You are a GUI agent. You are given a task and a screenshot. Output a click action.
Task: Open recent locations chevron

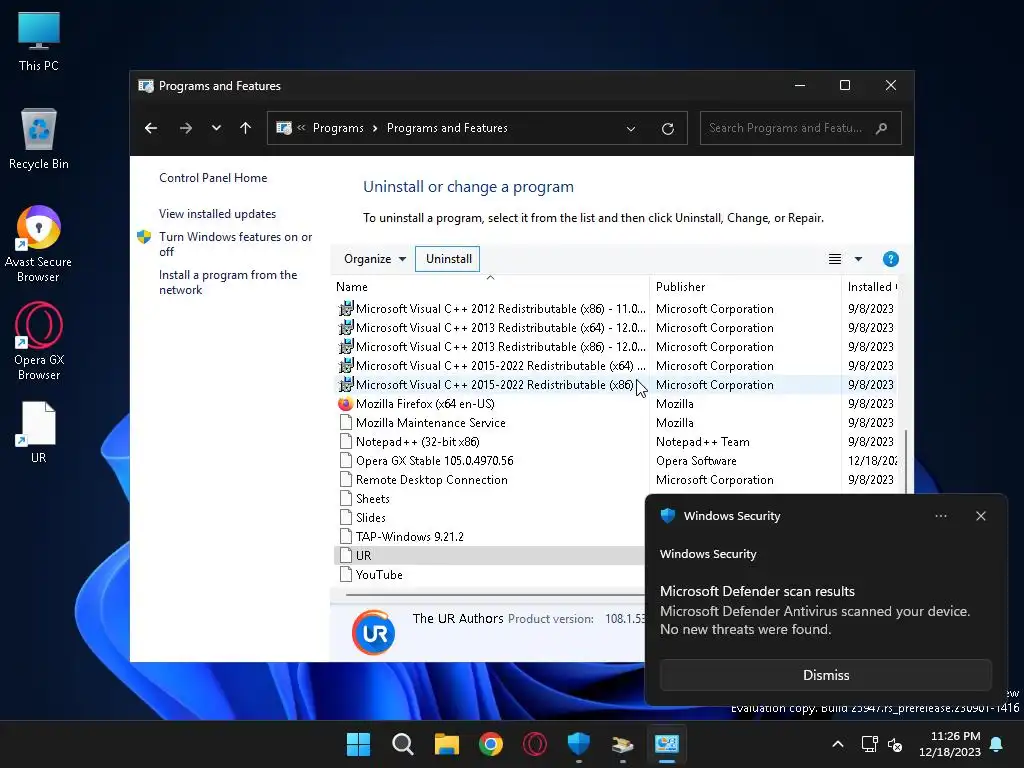click(216, 128)
